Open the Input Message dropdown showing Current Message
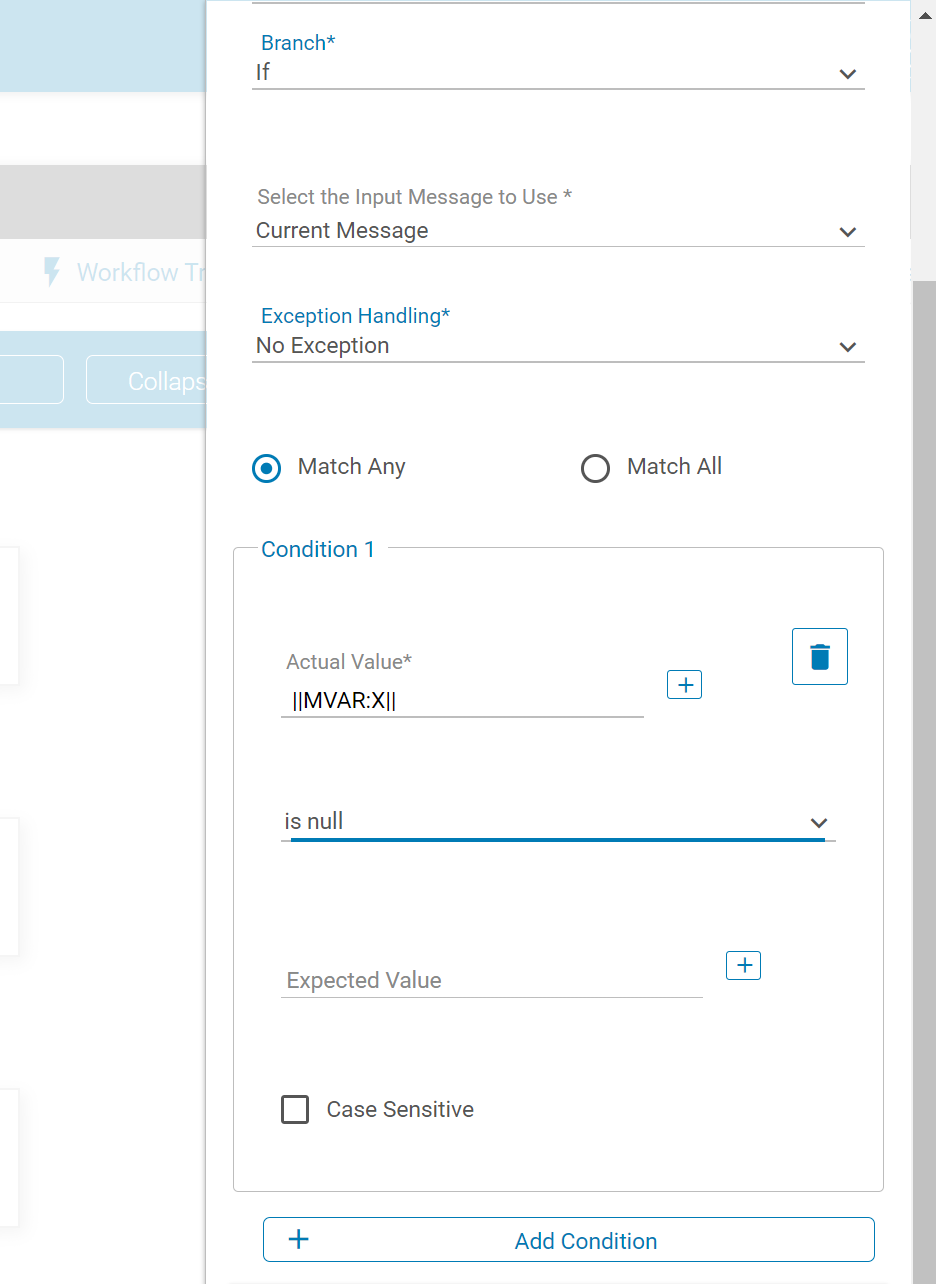Screen dimensions: 936x1284 click(558, 231)
